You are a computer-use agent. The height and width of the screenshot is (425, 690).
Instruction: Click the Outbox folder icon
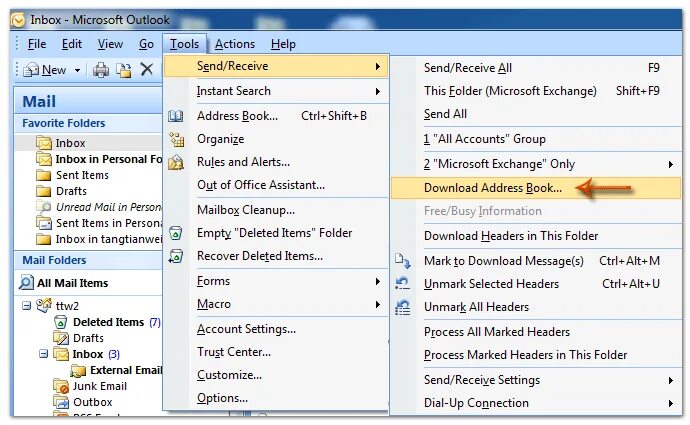(x=61, y=402)
